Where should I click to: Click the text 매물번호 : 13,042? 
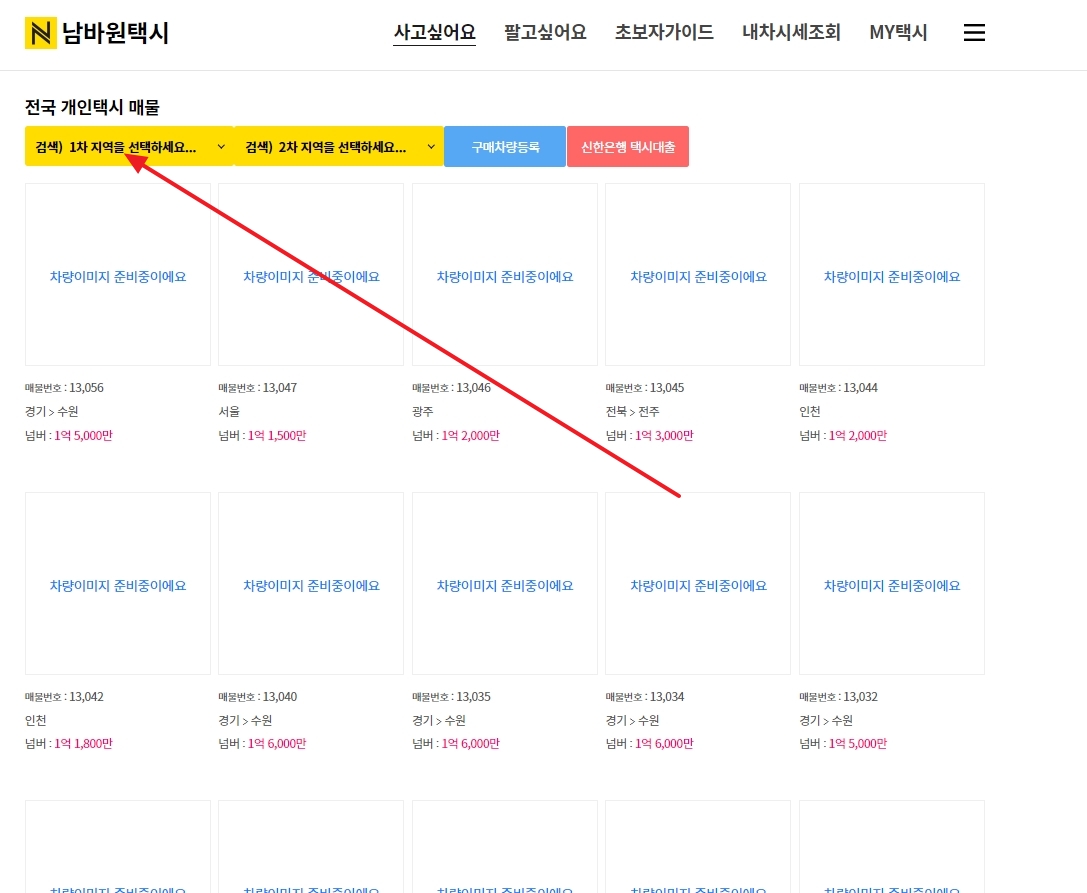[x=64, y=696]
